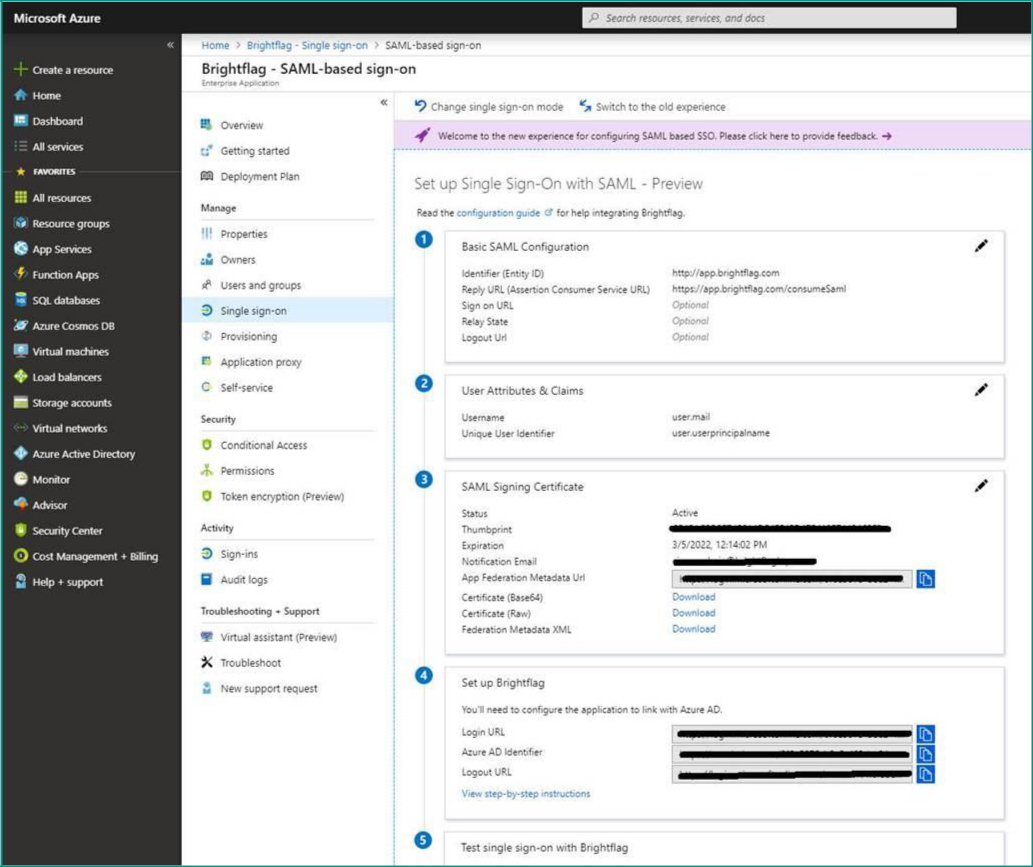Open the Troubleshoot menu item
1033x867 pixels.
pos(250,663)
